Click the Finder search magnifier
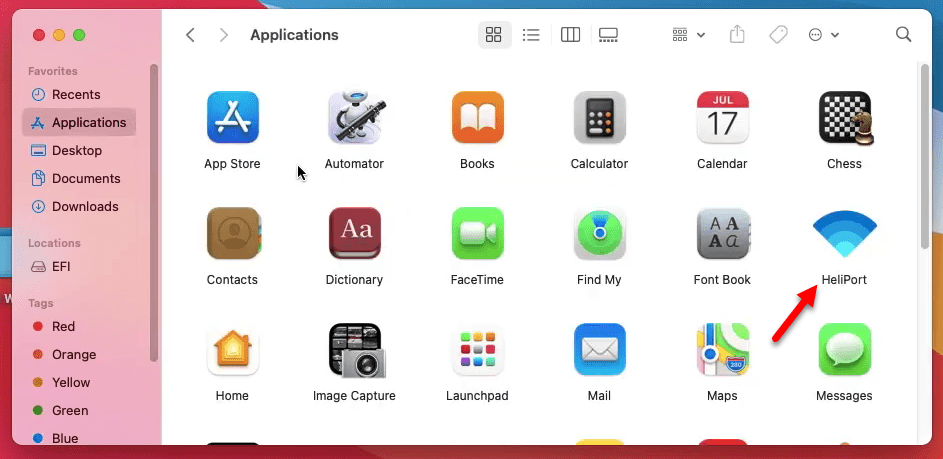The width and height of the screenshot is (943, 459). click(x=903, y=34)
